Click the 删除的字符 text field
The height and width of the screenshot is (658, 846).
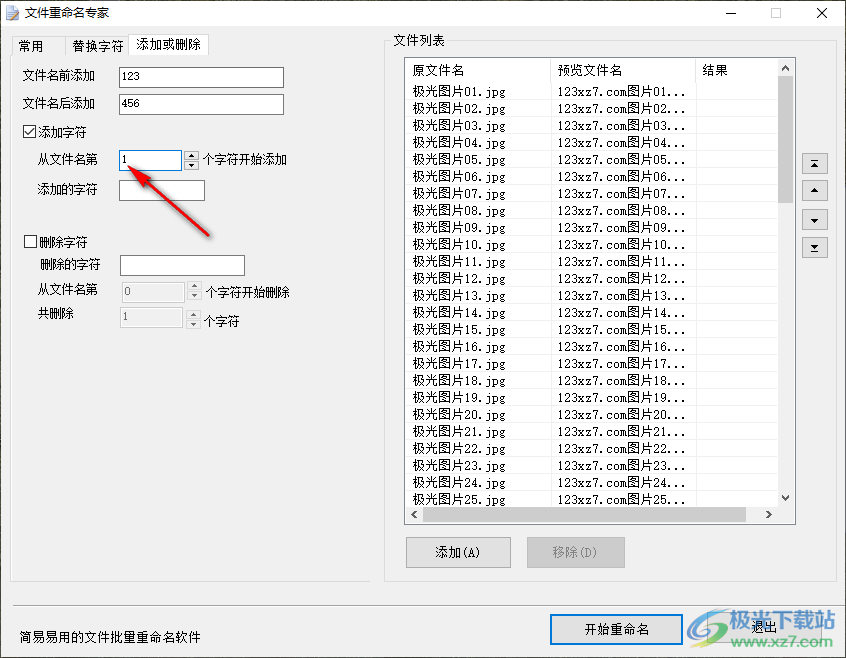point(182,265)
